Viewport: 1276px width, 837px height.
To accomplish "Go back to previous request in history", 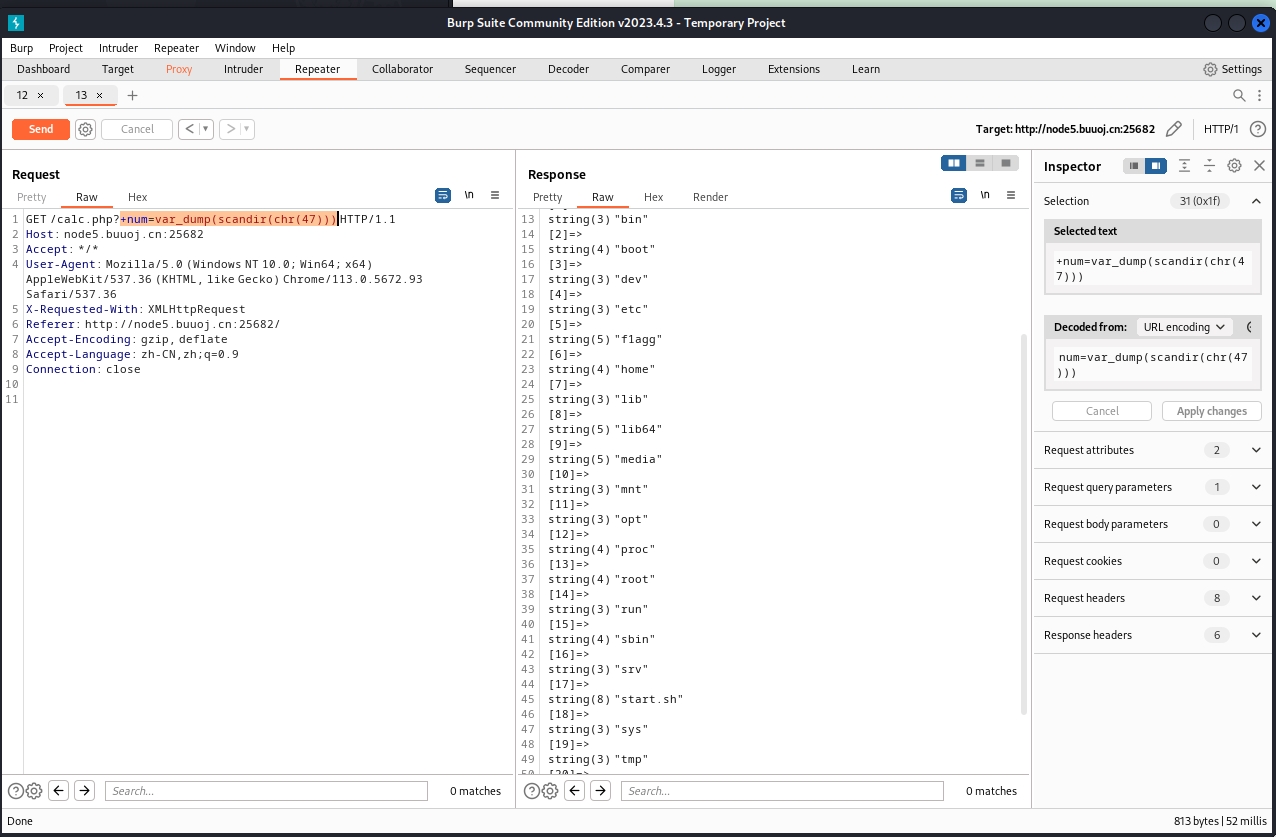I will point(189,129).
